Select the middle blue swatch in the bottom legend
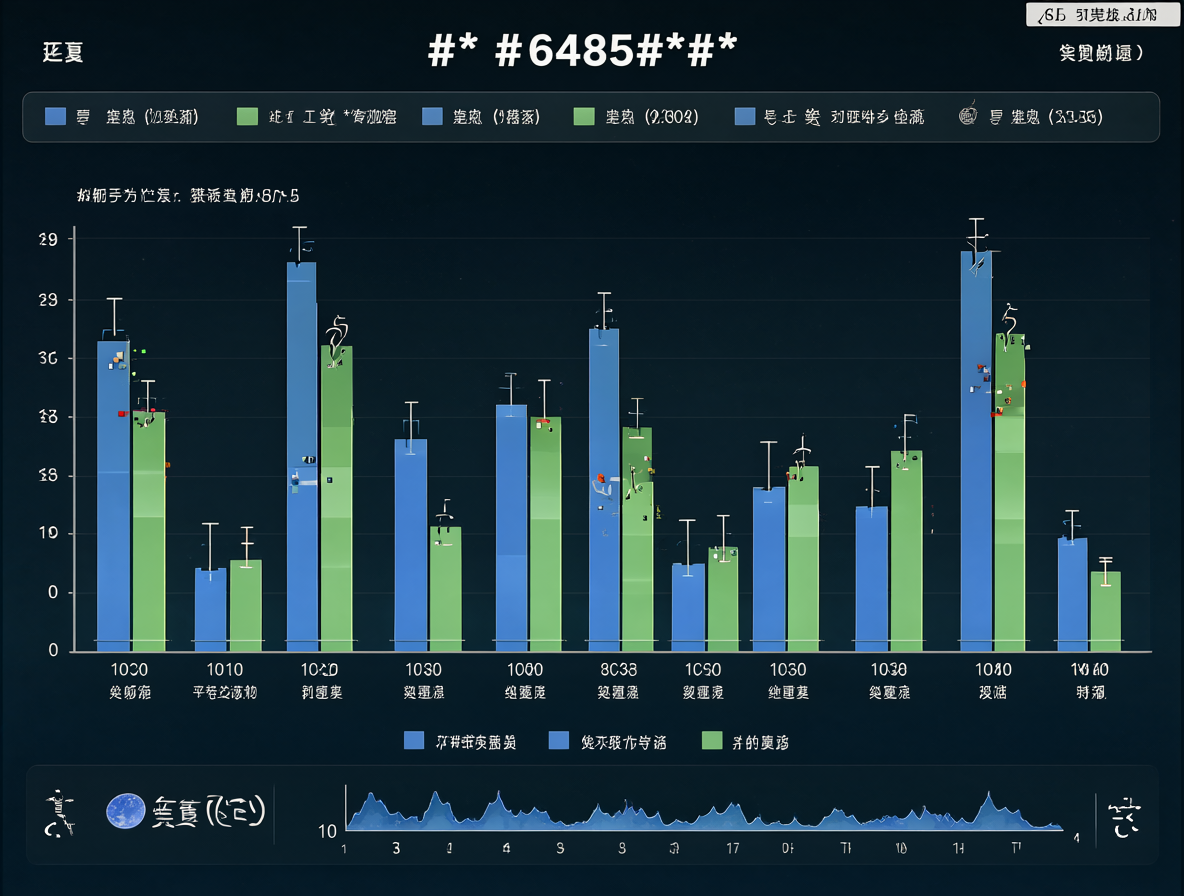The height and width of the screenshot is (896, 1184). [x=559, y=741]
